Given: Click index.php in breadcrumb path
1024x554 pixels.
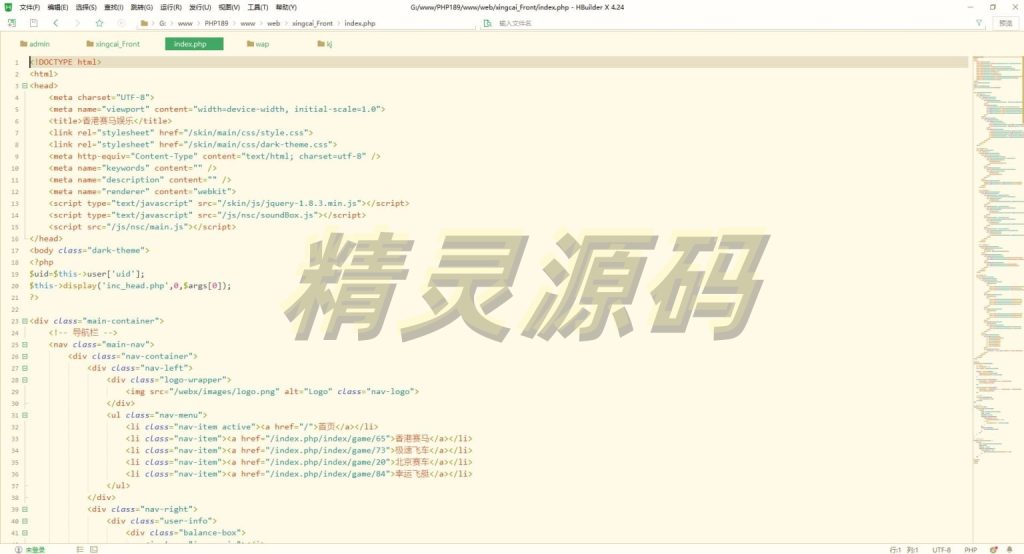Looking at the screenshot, I should (x=360, y=23).
